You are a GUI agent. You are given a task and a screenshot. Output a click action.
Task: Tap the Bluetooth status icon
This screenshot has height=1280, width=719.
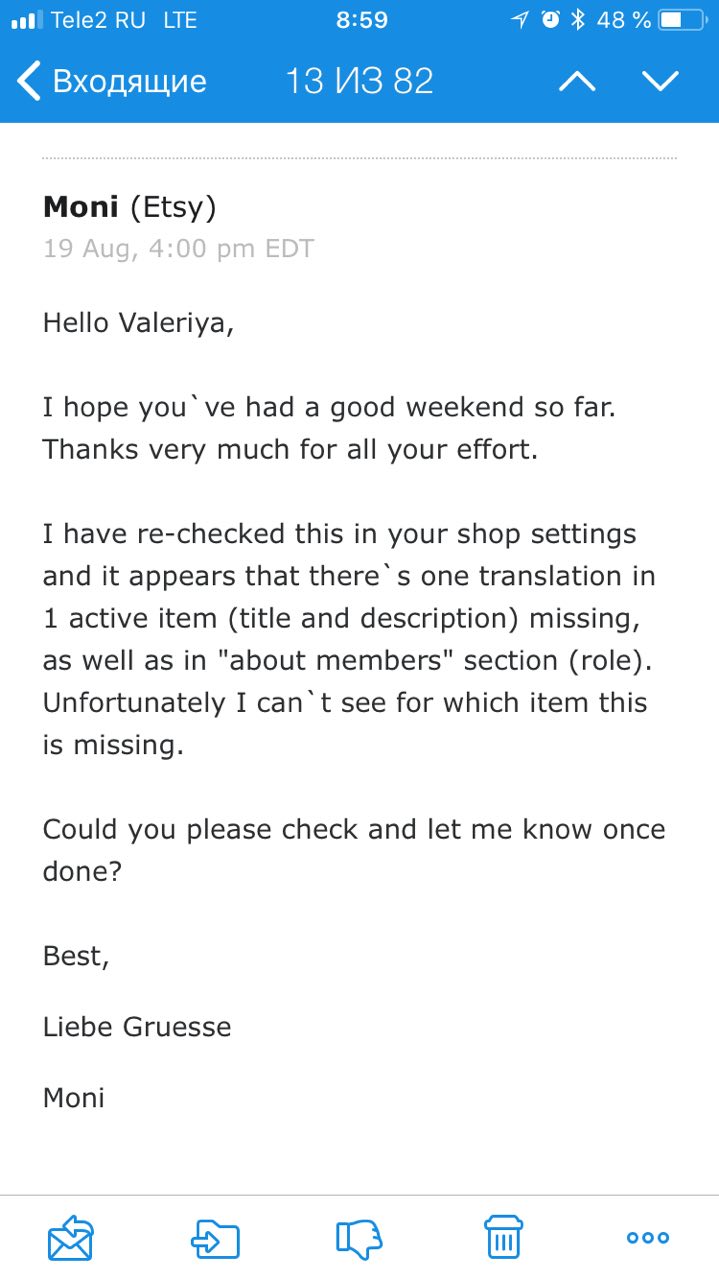coord(577,20)
